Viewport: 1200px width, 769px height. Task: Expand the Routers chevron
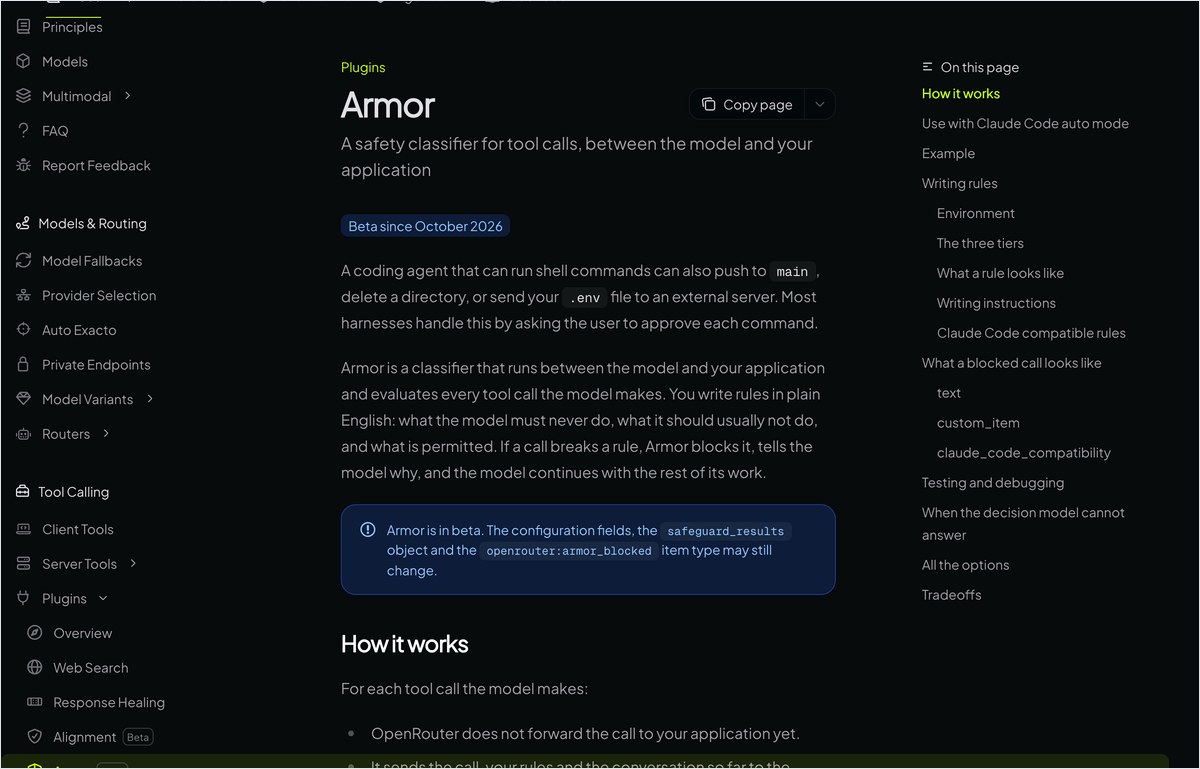pyautogui.click(x=106, y=434)
